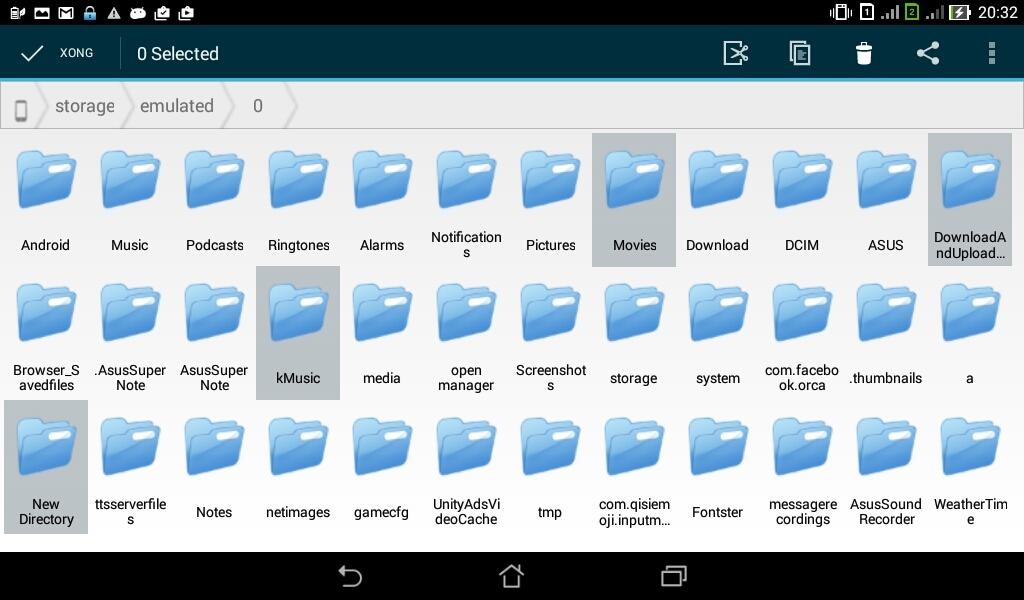This screenshot has width=1024, height=600.
Task: Tap the recent apps button
Action: point(673,576)
